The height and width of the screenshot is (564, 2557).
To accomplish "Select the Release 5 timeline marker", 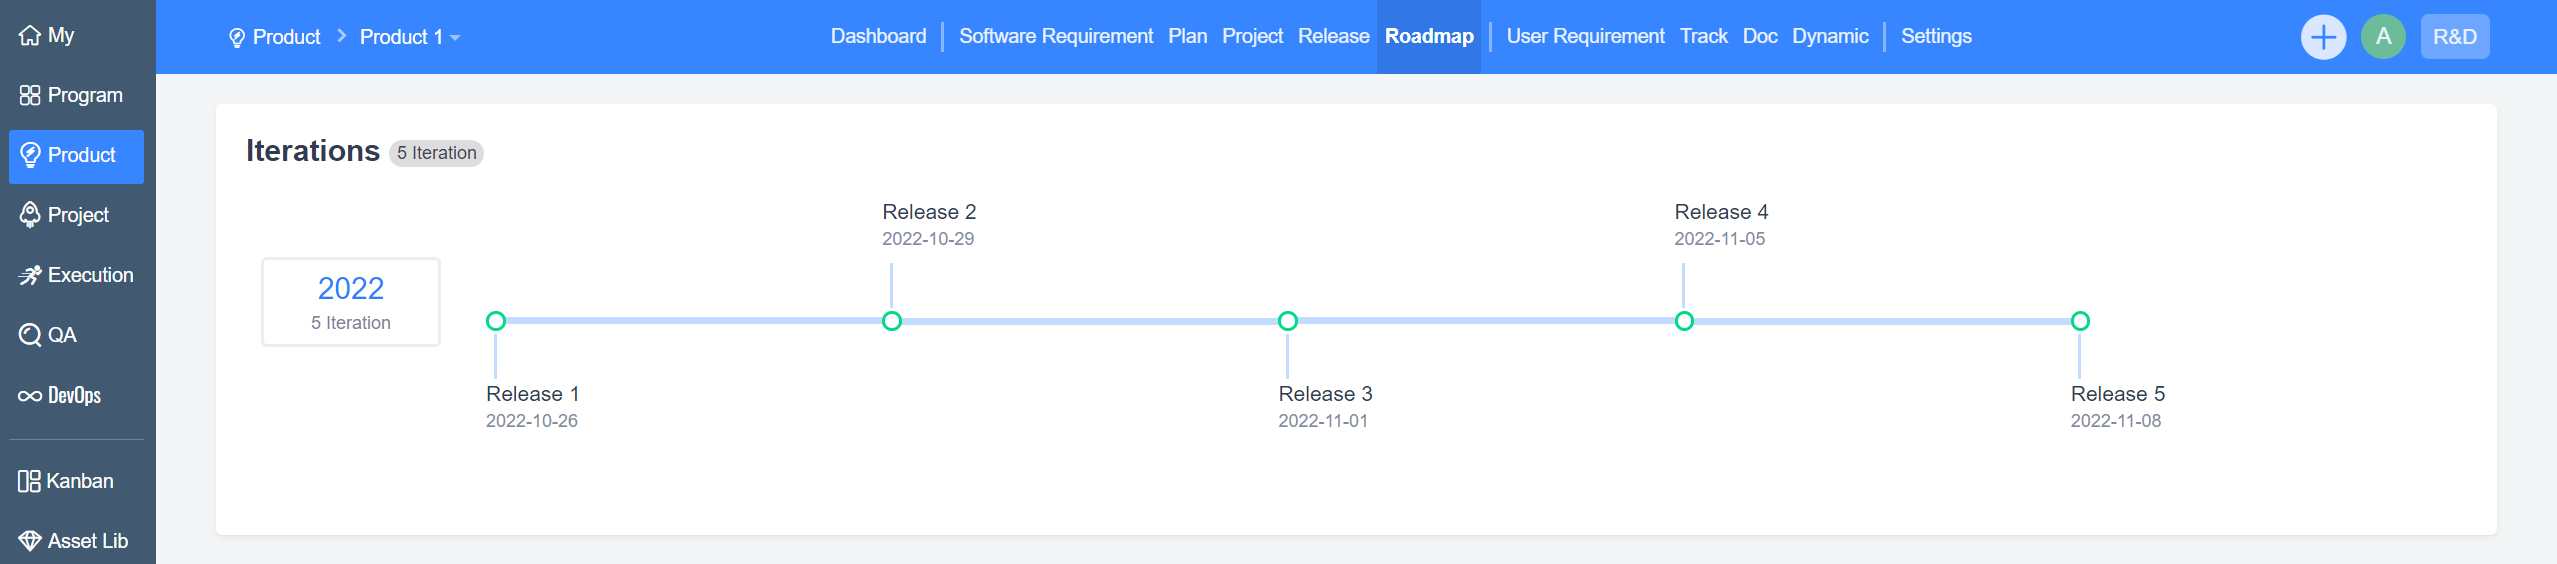I will click(x=2080, y=321).
